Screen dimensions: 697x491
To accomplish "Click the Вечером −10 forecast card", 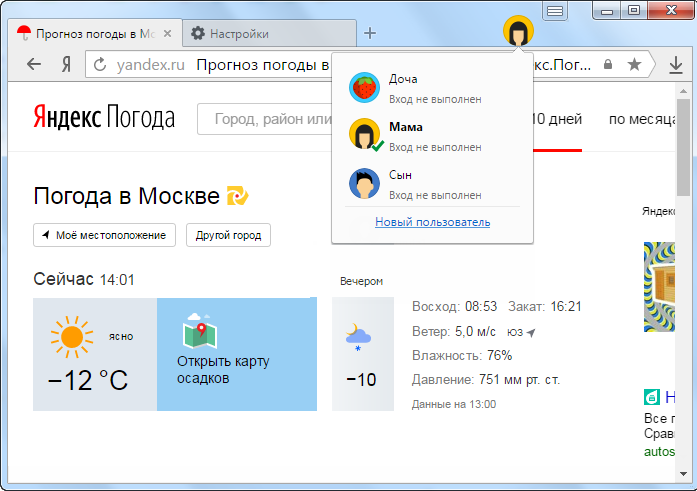I will click(x=363, y=354).
